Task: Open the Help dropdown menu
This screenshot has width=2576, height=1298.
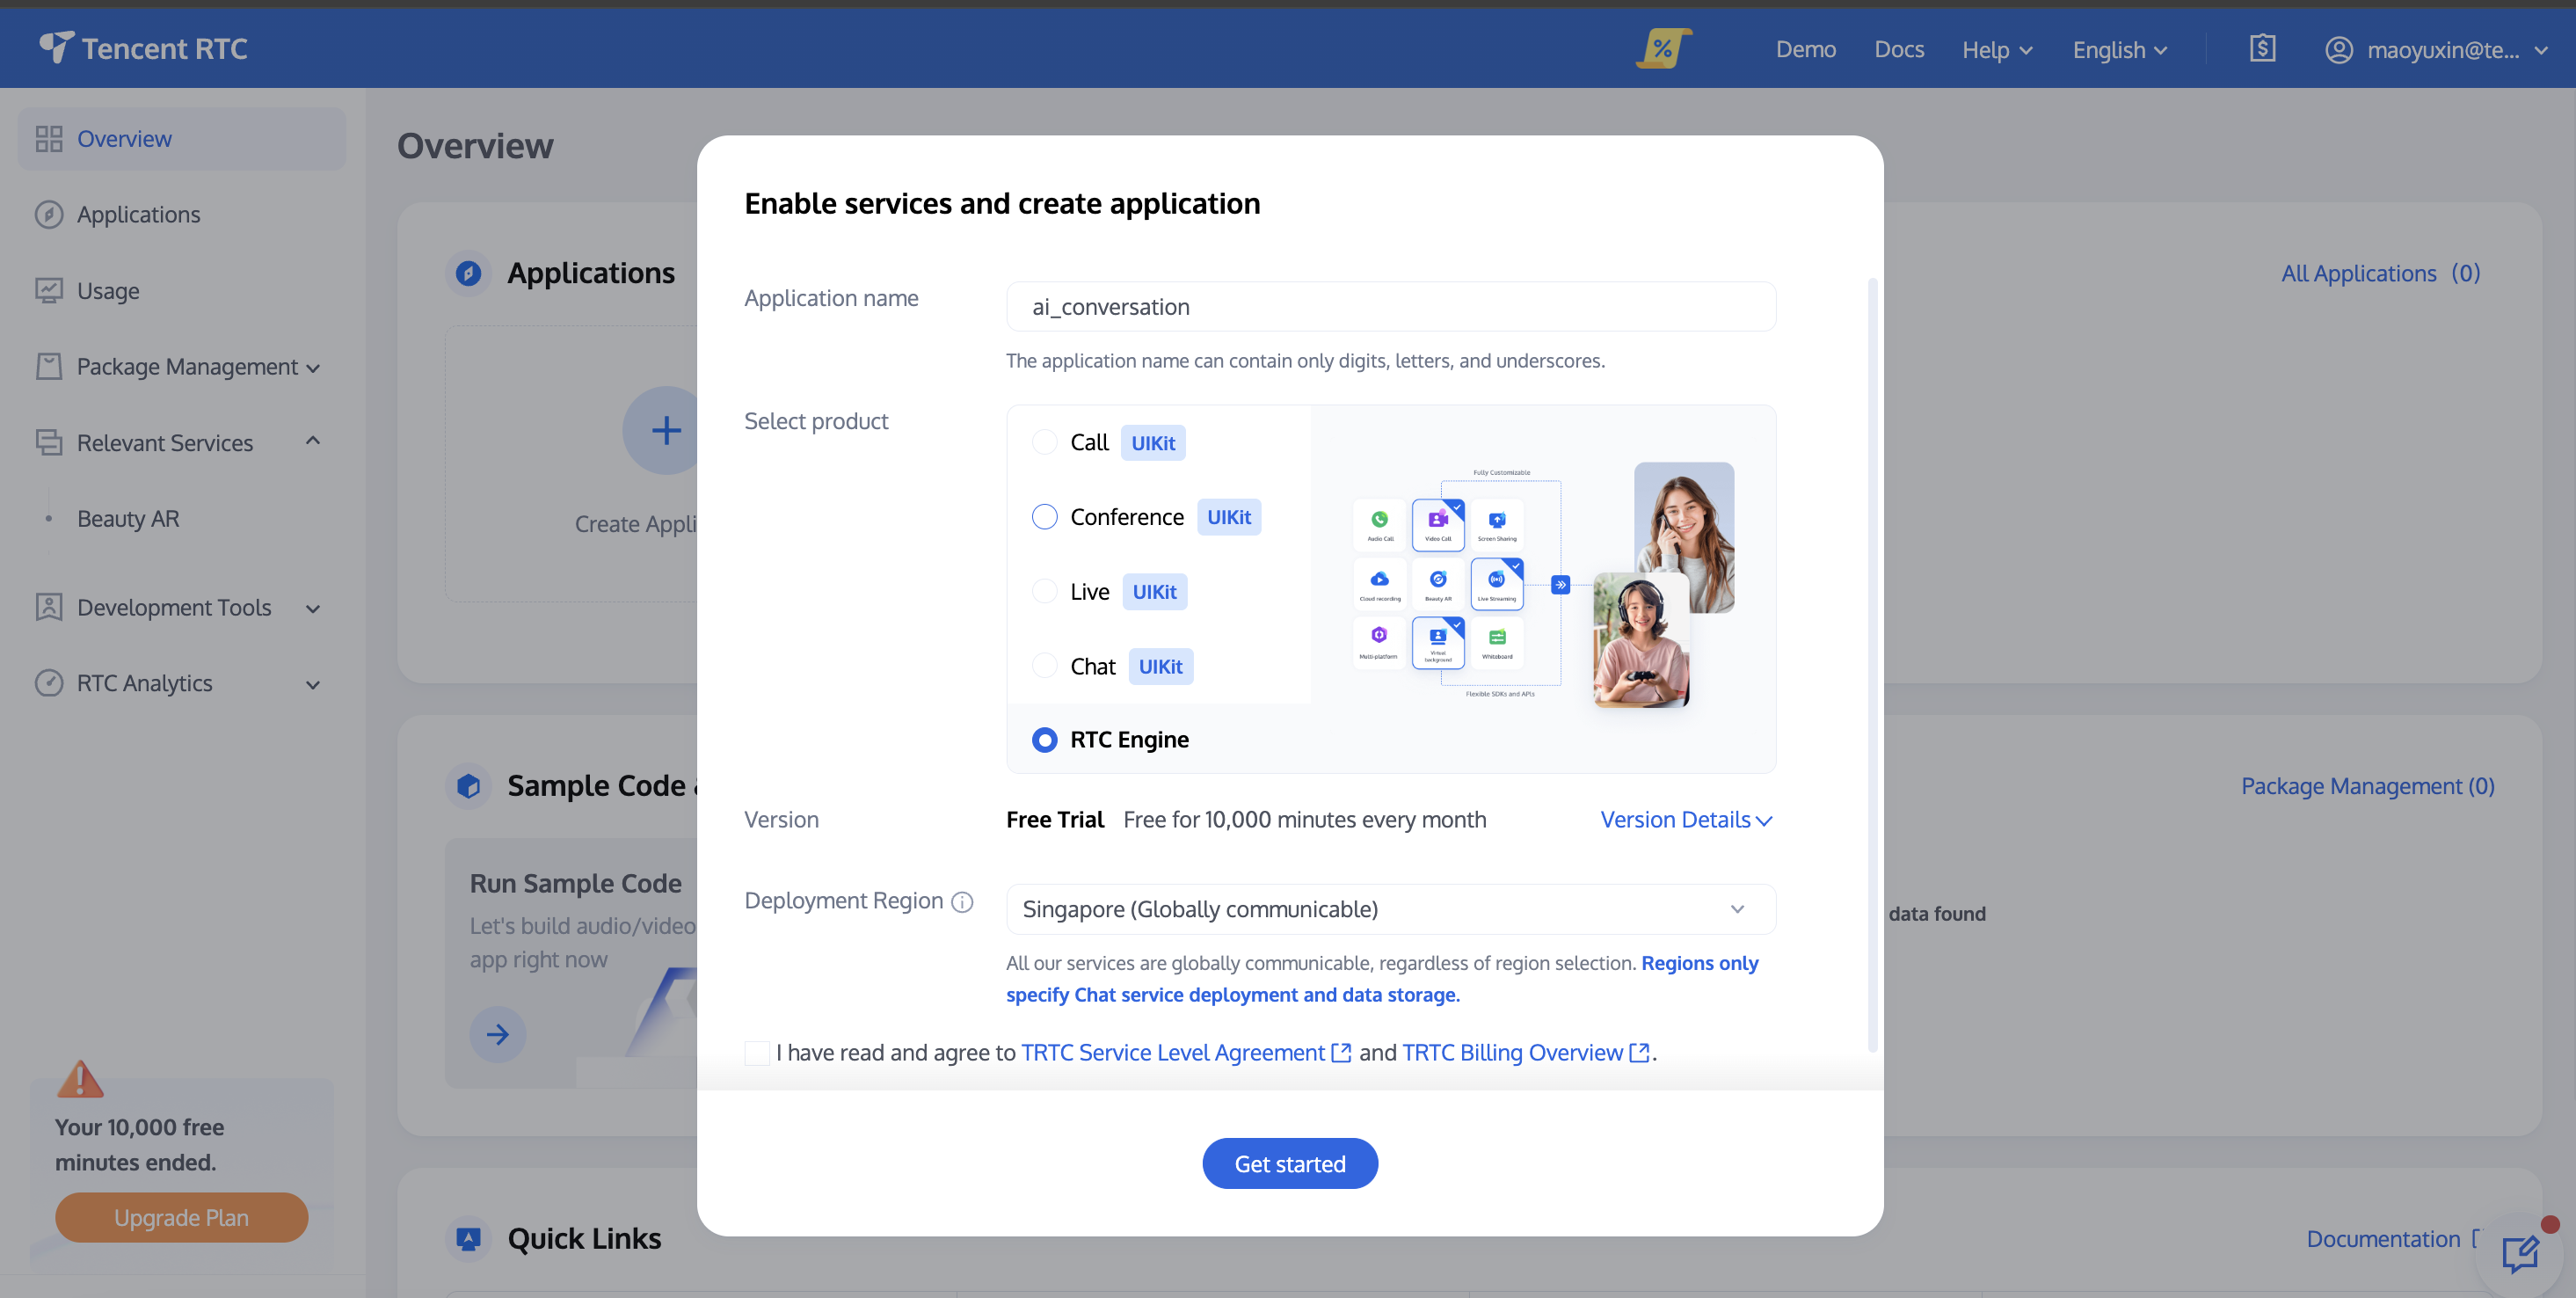Action: [1997, 49]
